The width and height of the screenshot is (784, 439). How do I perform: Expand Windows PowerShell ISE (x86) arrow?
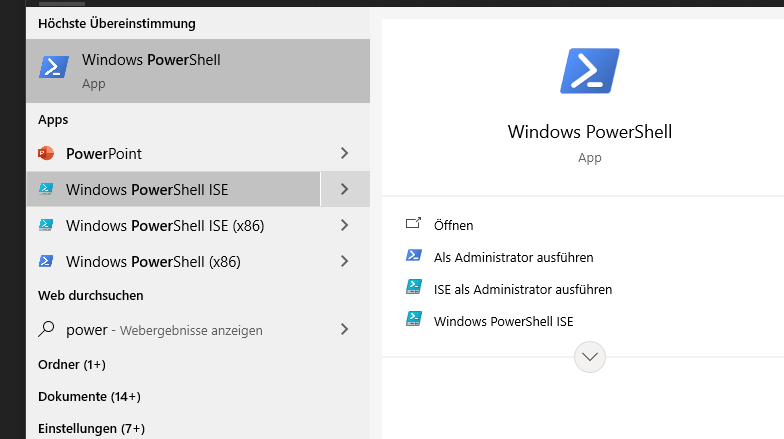coord(344,225)
